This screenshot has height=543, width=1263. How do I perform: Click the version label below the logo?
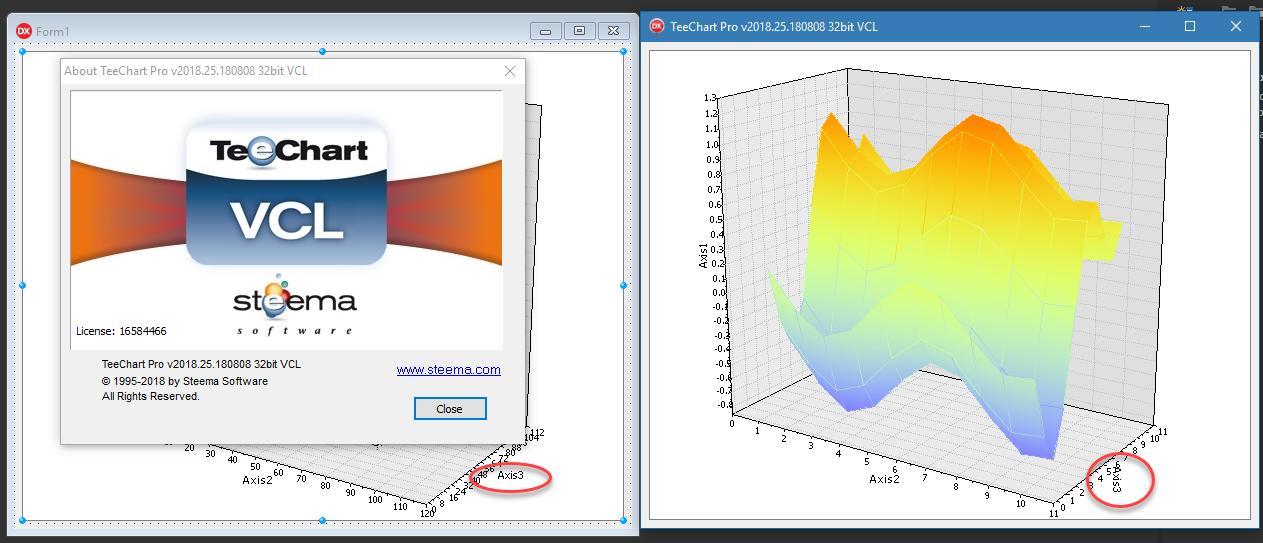click(x=201, y=364)
